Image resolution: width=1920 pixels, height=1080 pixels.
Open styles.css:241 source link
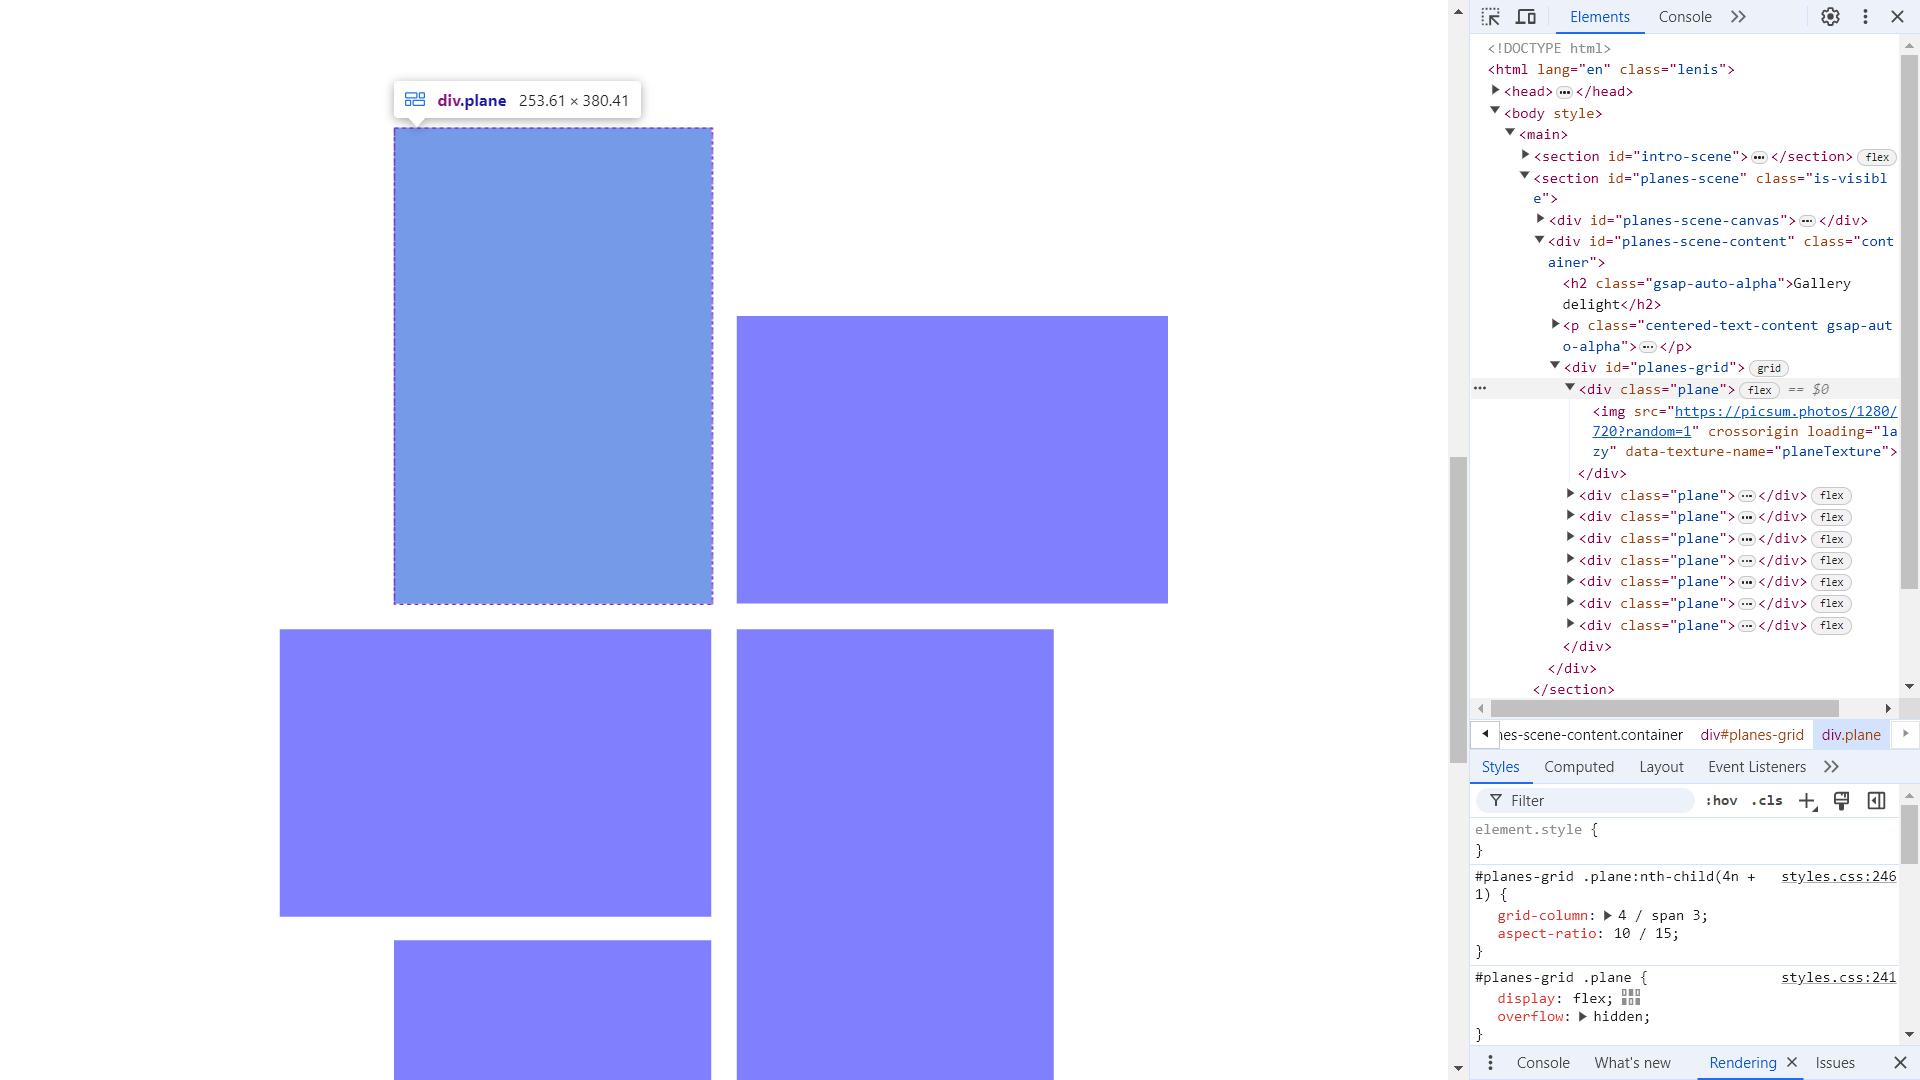click(1838, 978)
